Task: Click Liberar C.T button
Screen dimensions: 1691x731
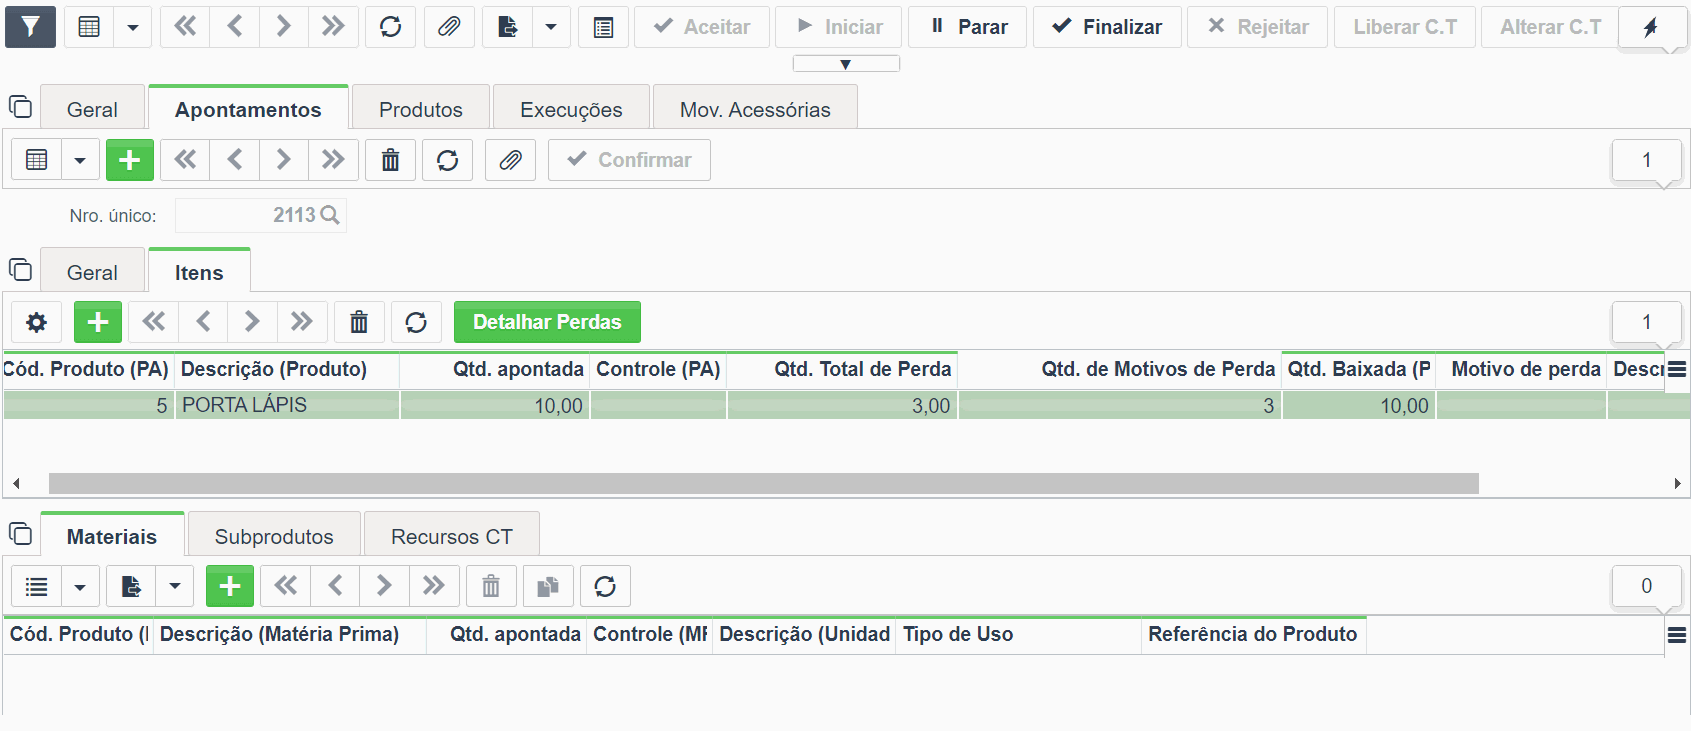Action: (1405, 27)
